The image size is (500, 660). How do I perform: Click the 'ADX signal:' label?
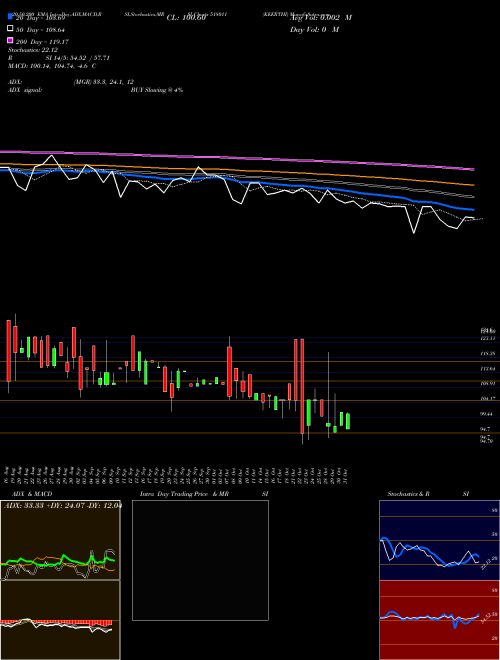pyautogui.click(x=25, y=90)
